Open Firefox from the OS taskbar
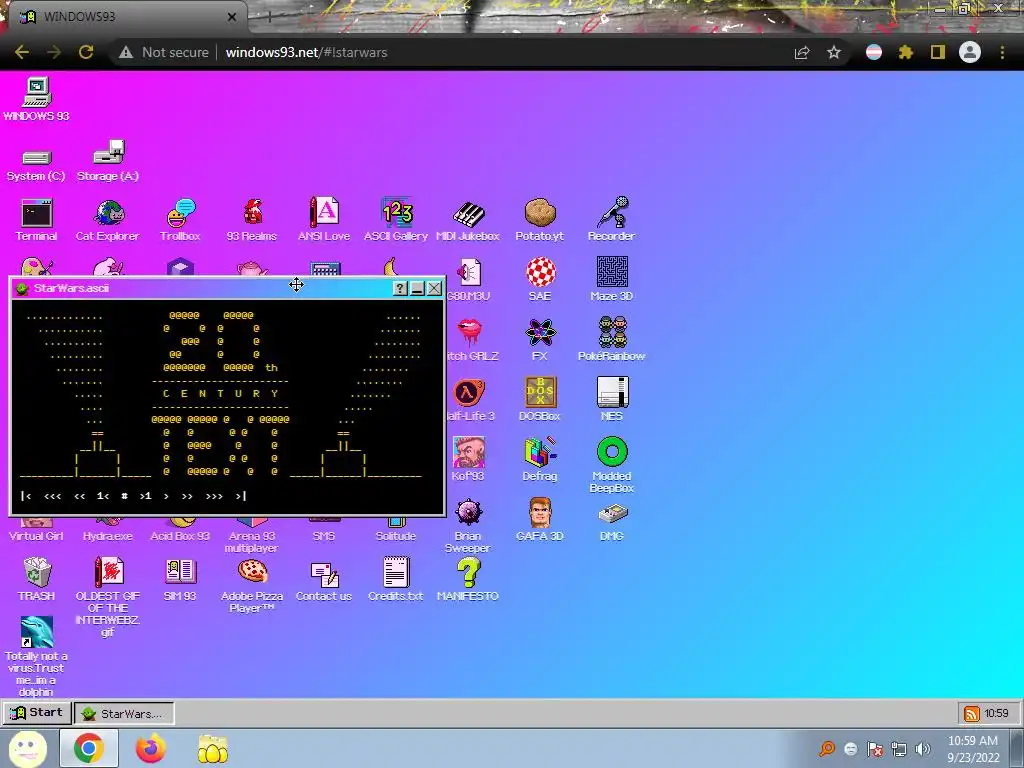This screenshot has width=1024, height=768. point(151,748)
